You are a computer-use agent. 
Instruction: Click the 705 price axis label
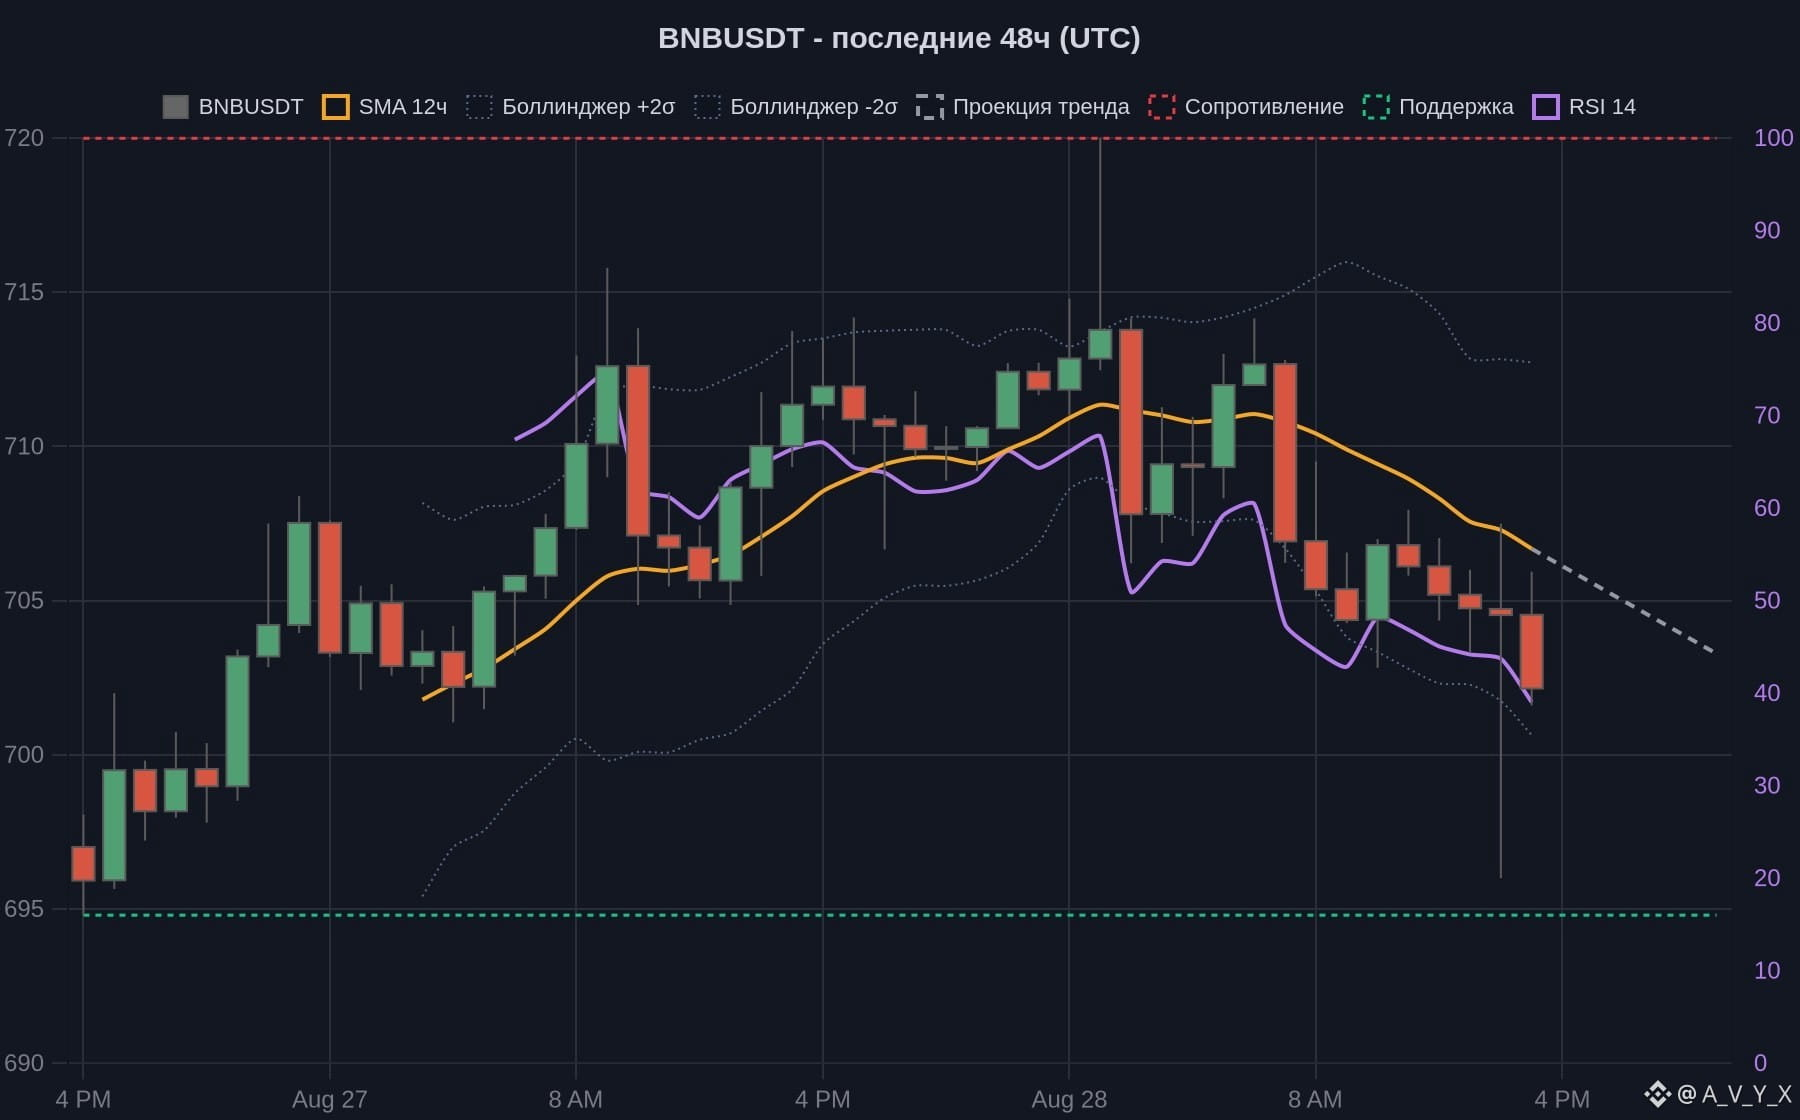(24, 600)
